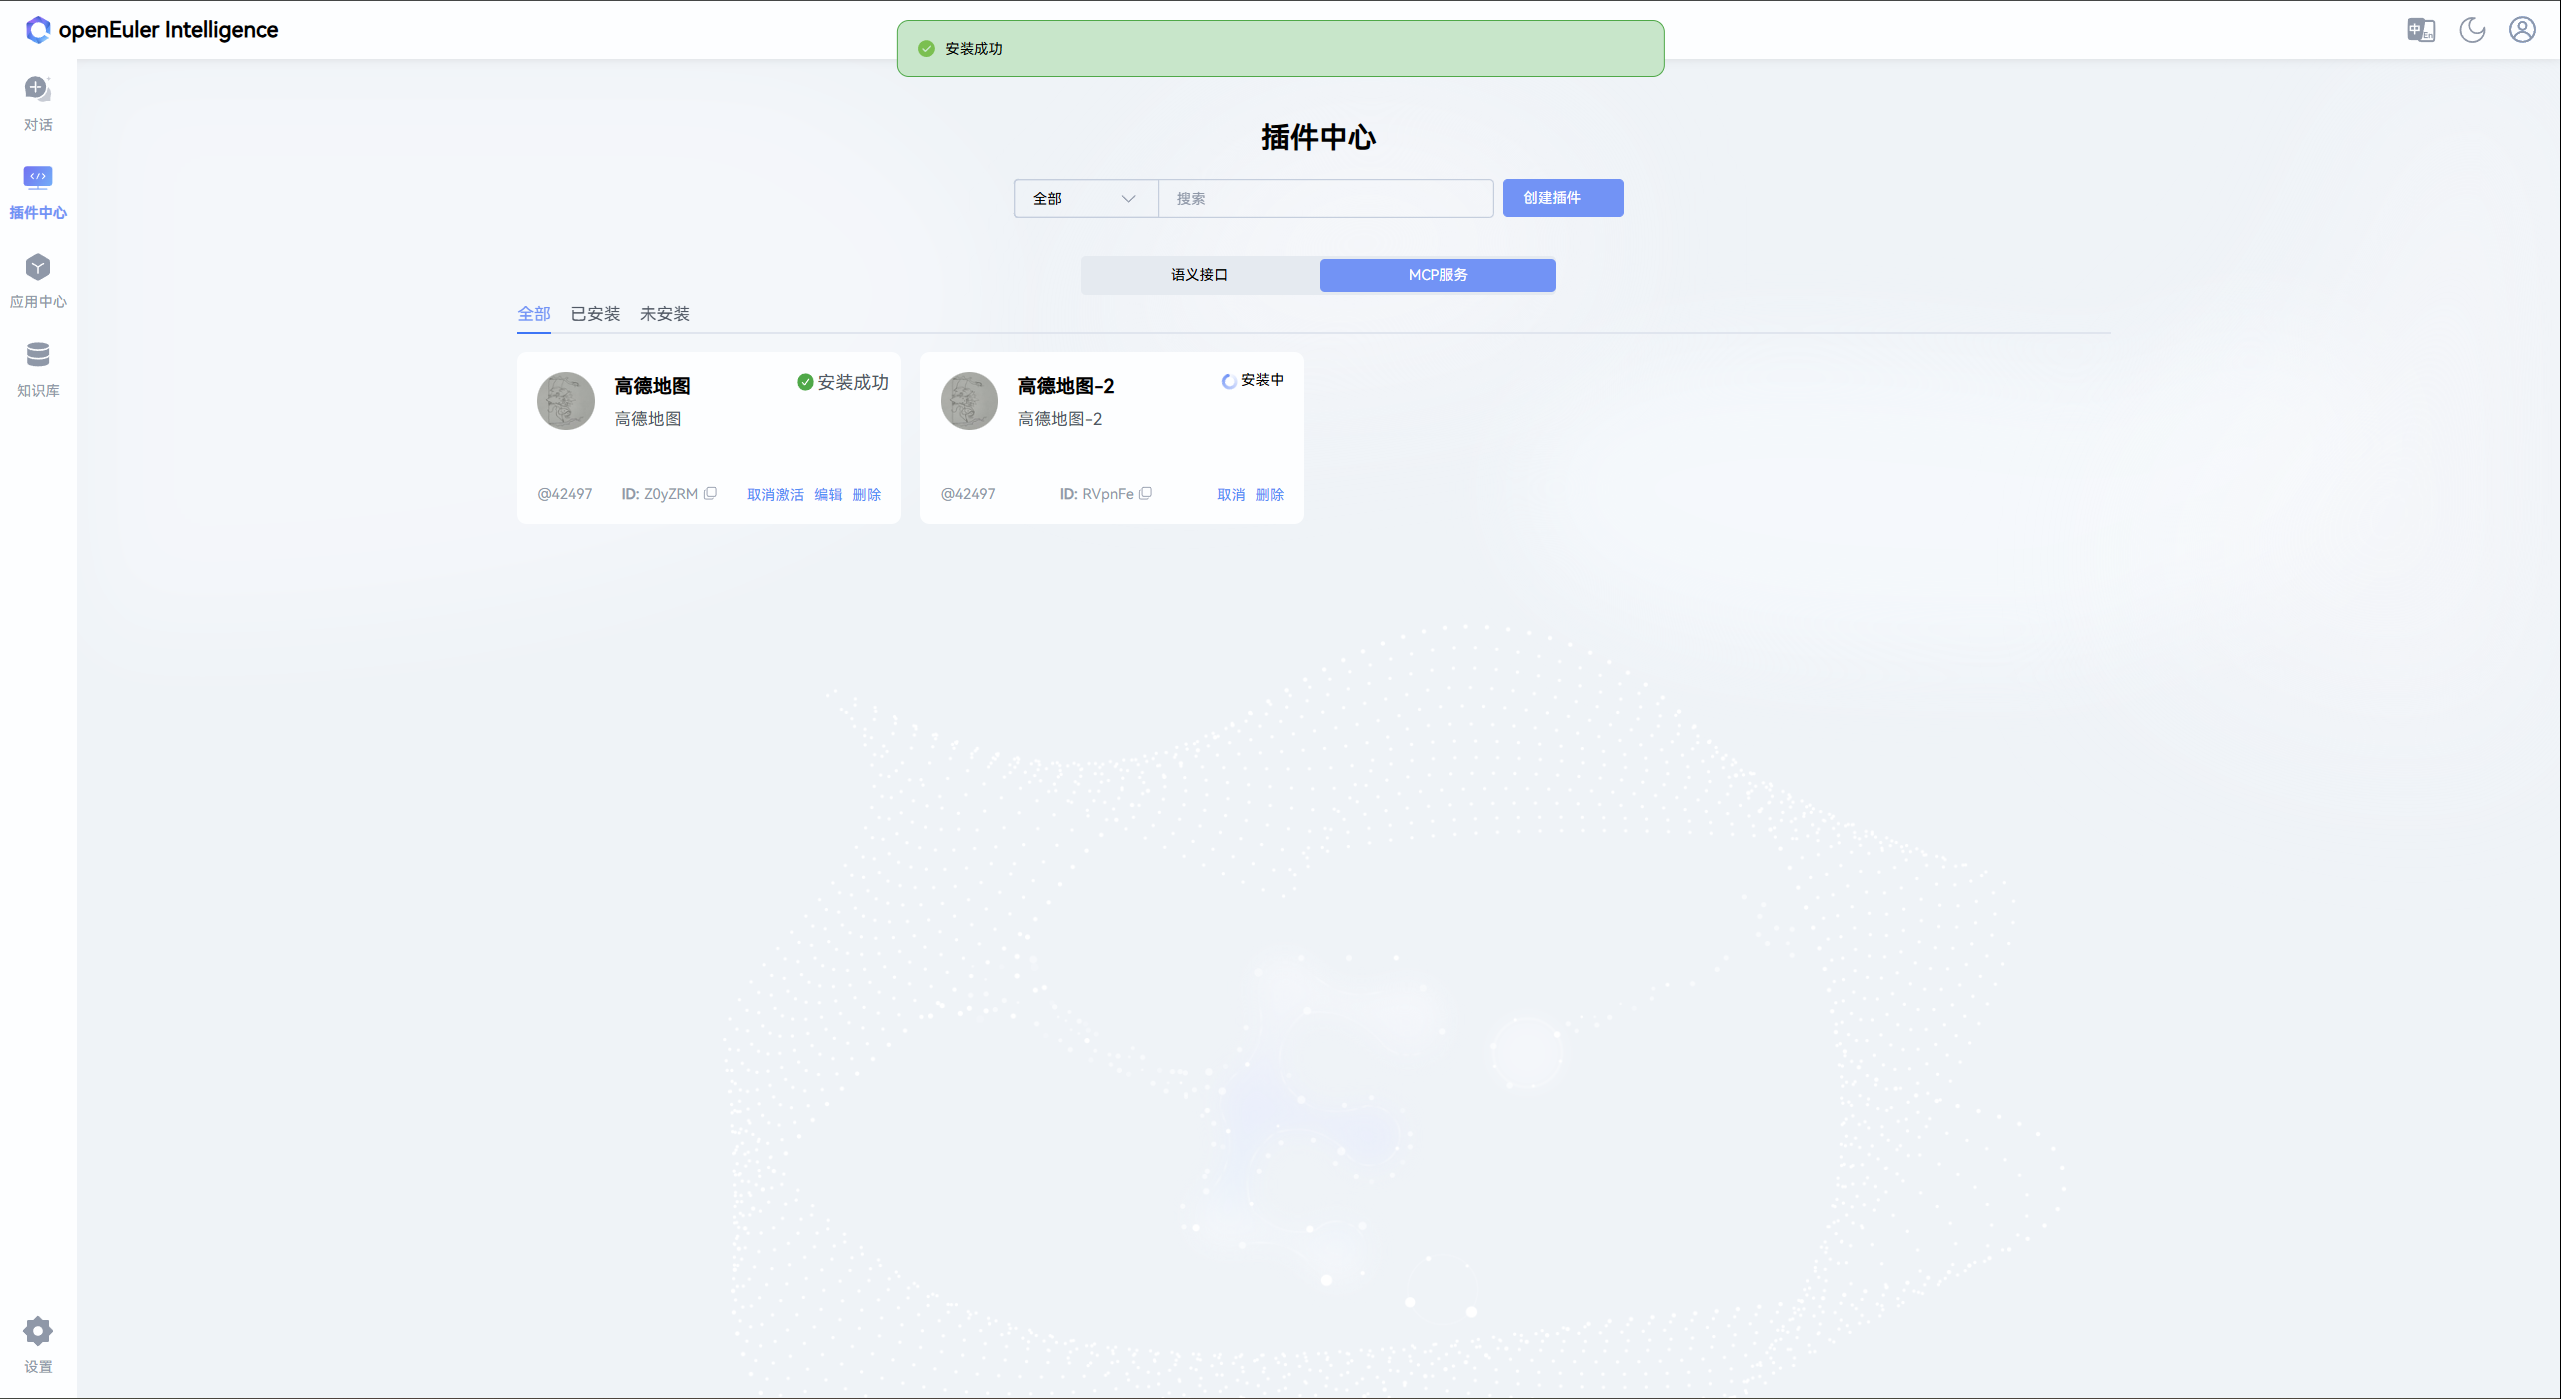Deactivate 高德地图 via 取消激活 link
The image size is (2561, 1399).
[775, 494]
